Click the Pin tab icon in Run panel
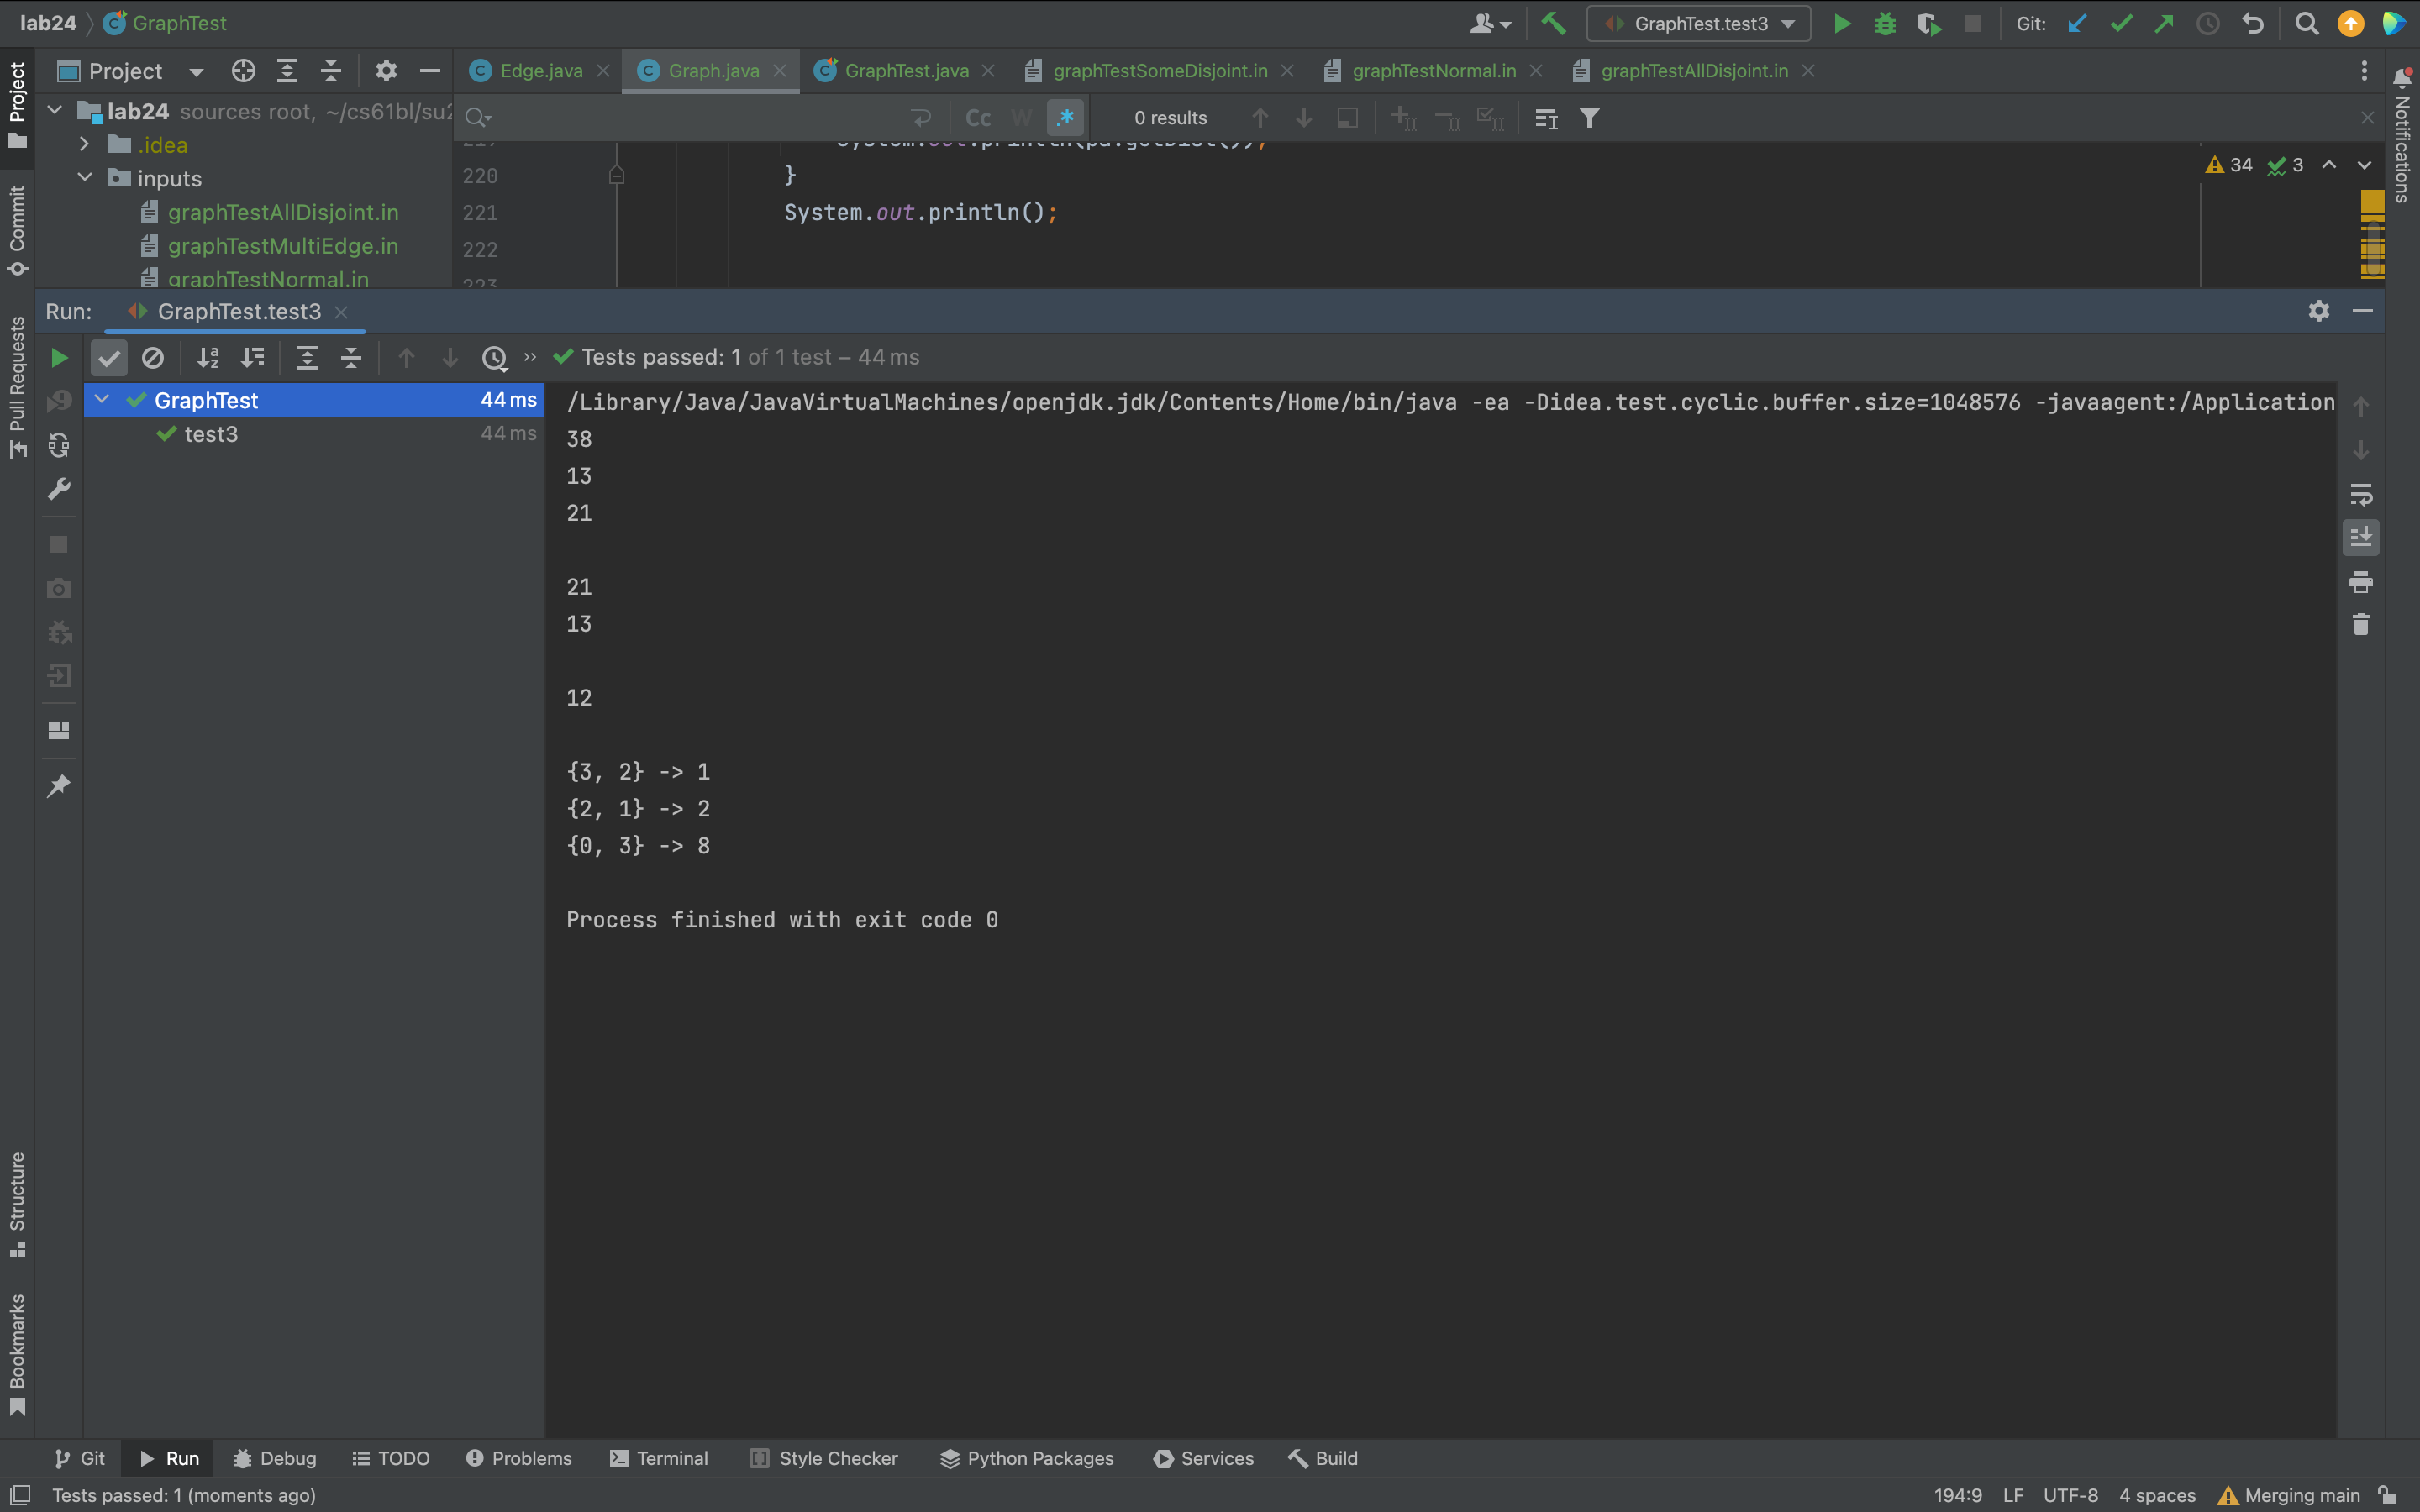Image resolution: width=2420 pixels, height=1512 pixels. click(59, 786)
